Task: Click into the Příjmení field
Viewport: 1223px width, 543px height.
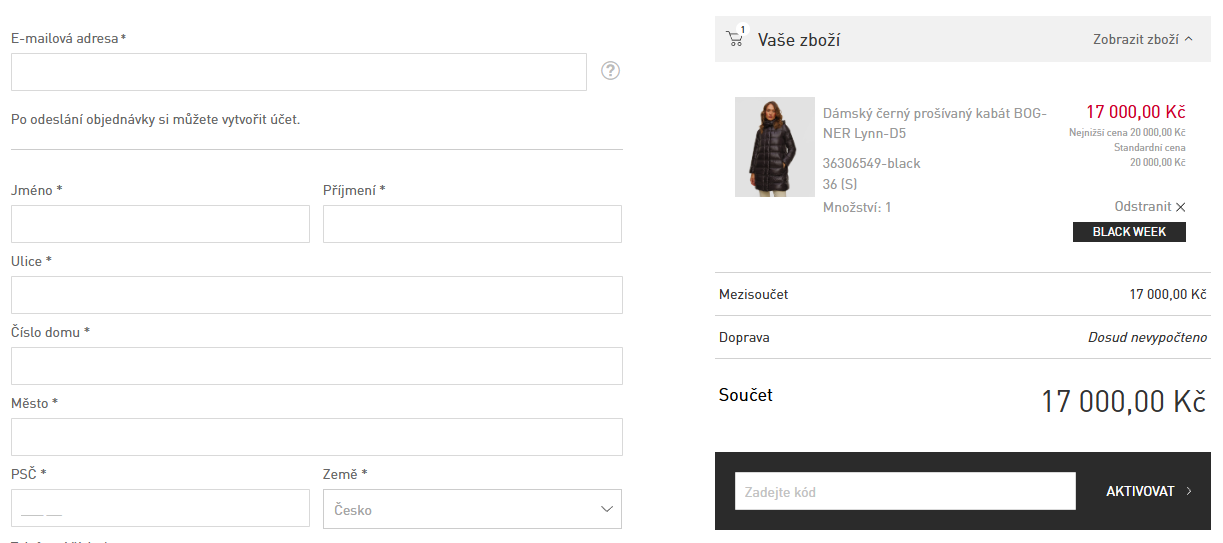Action: 472,224
